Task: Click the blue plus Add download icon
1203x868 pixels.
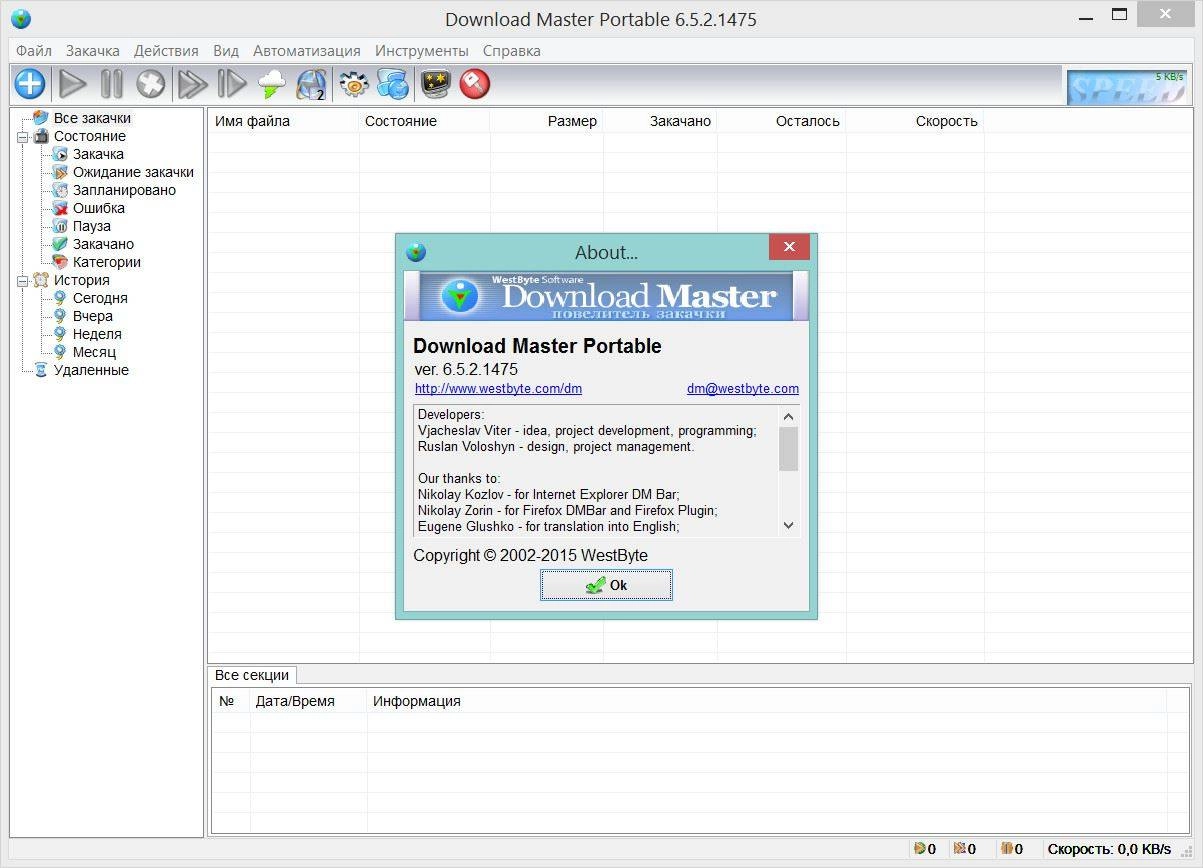Action: (30, 84)
